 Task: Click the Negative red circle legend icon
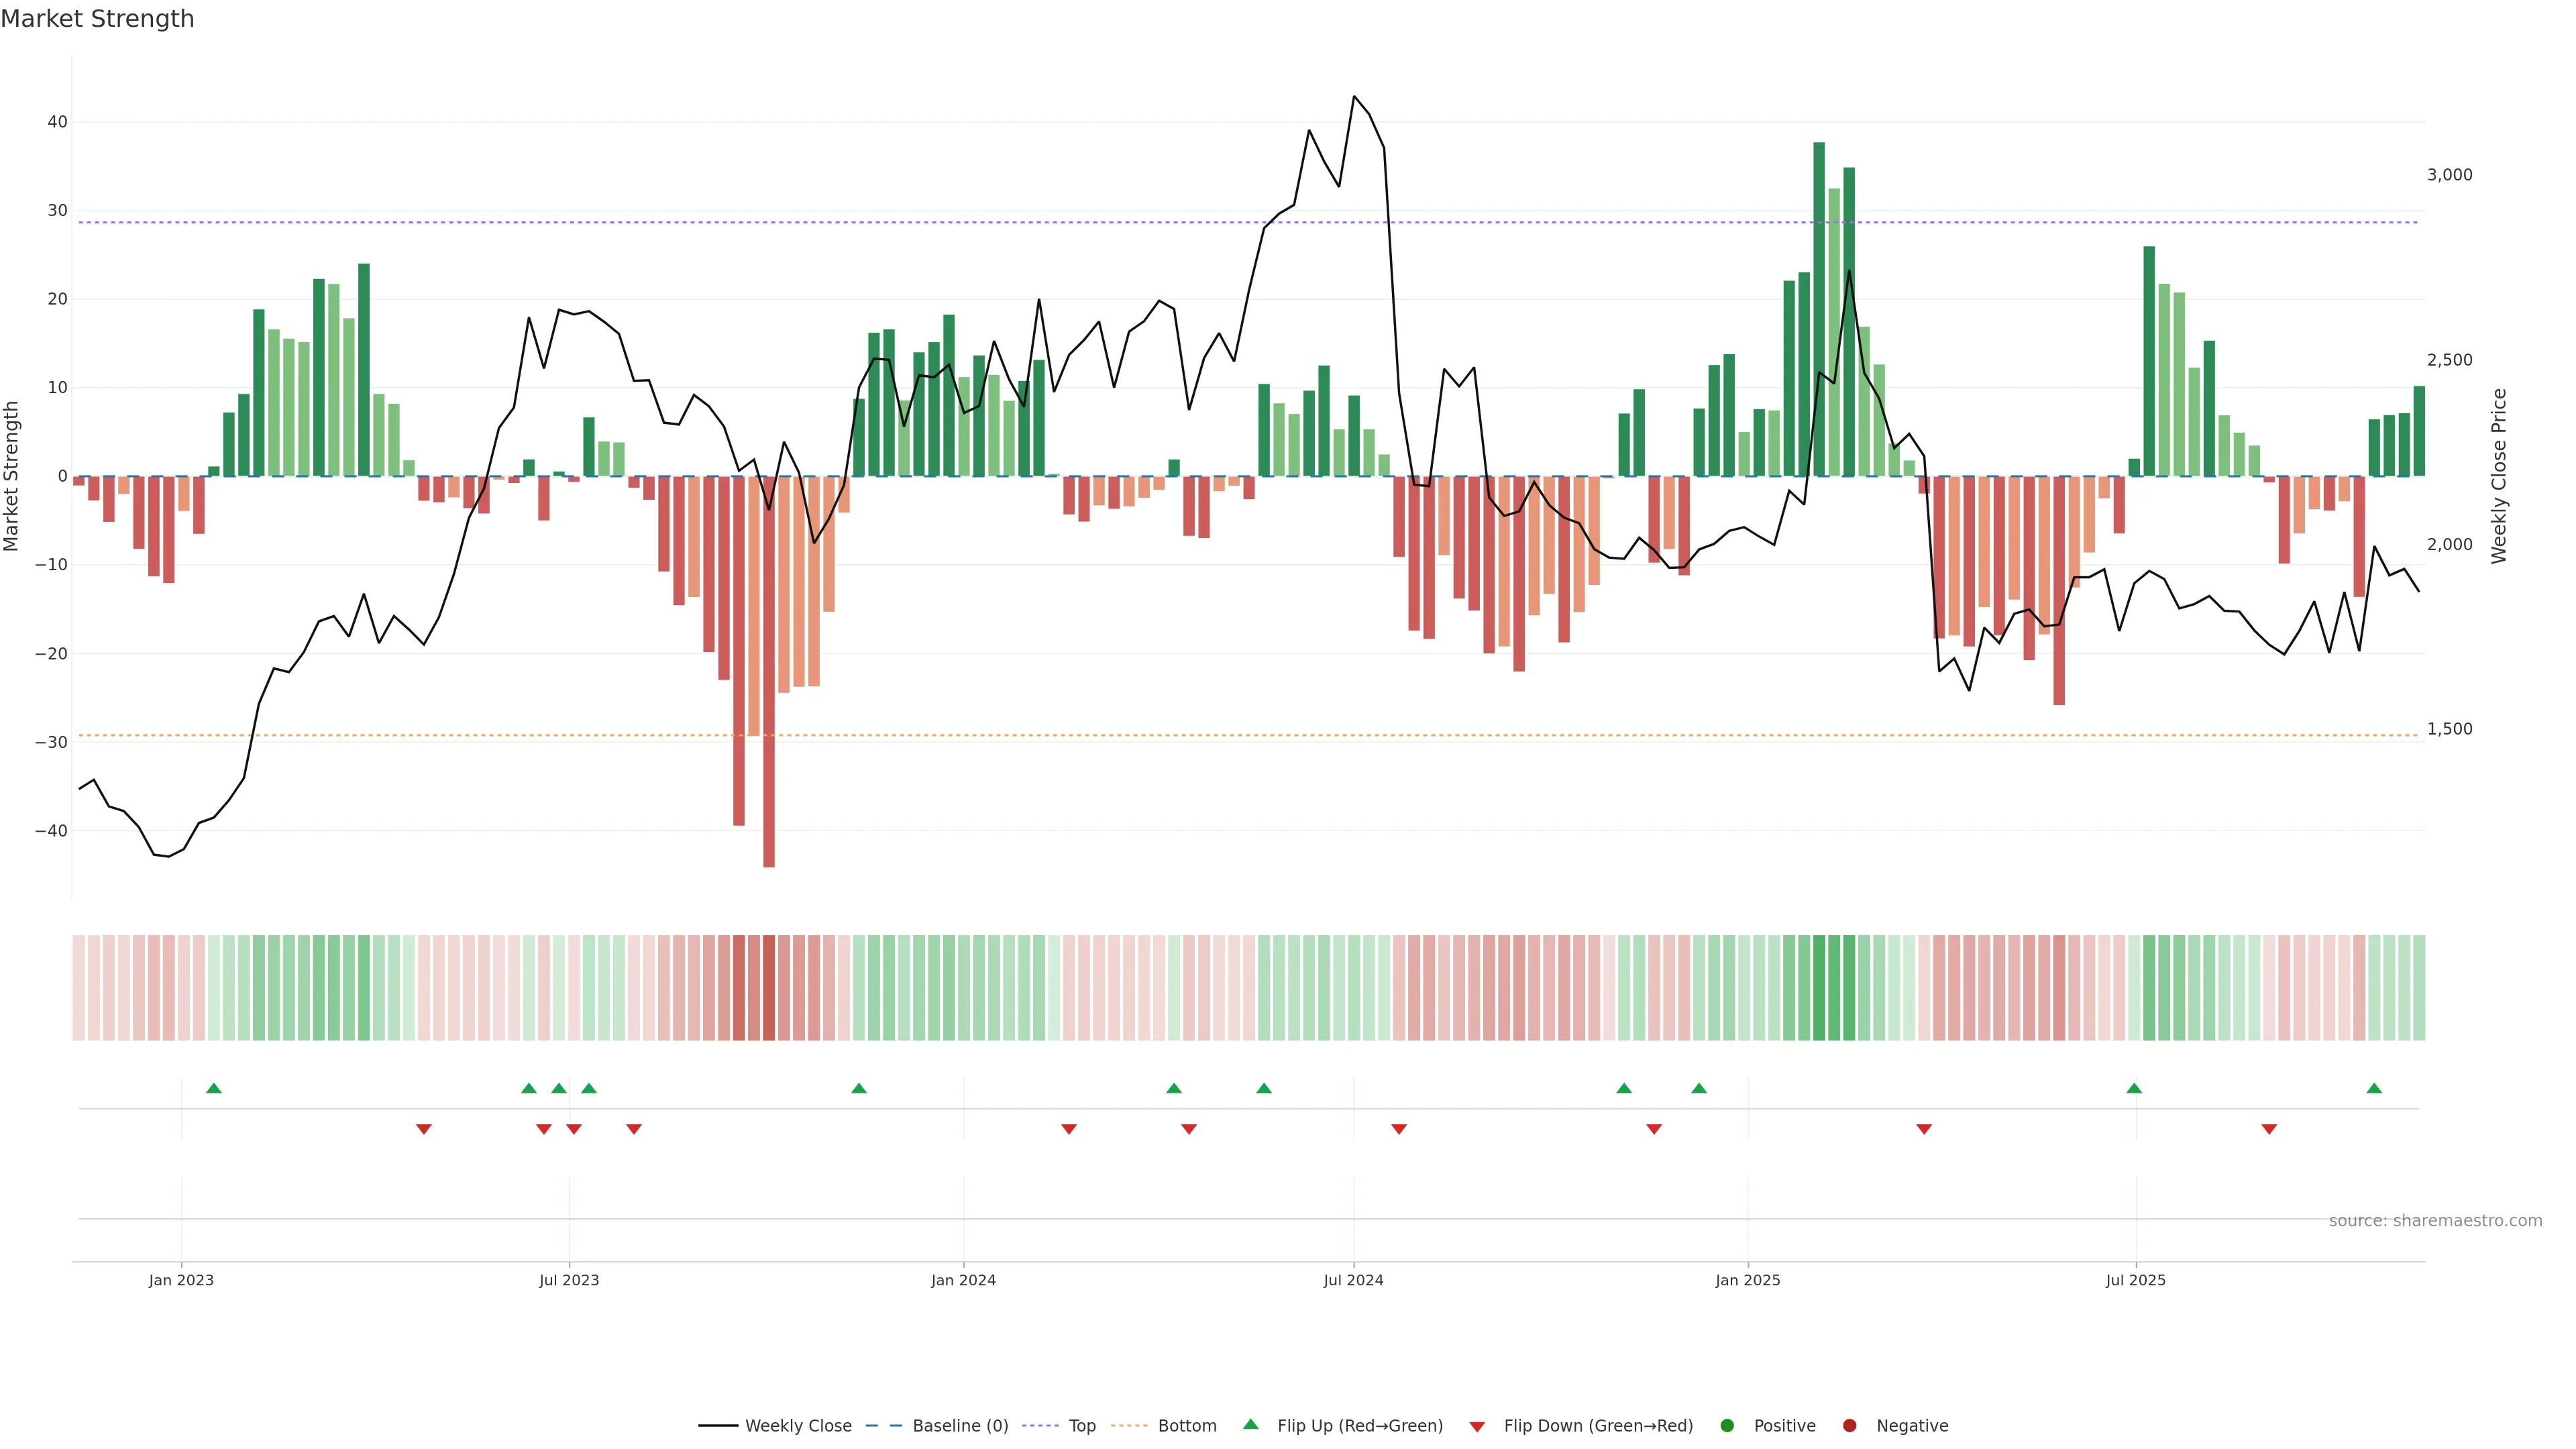[x=1849, y=1426]
